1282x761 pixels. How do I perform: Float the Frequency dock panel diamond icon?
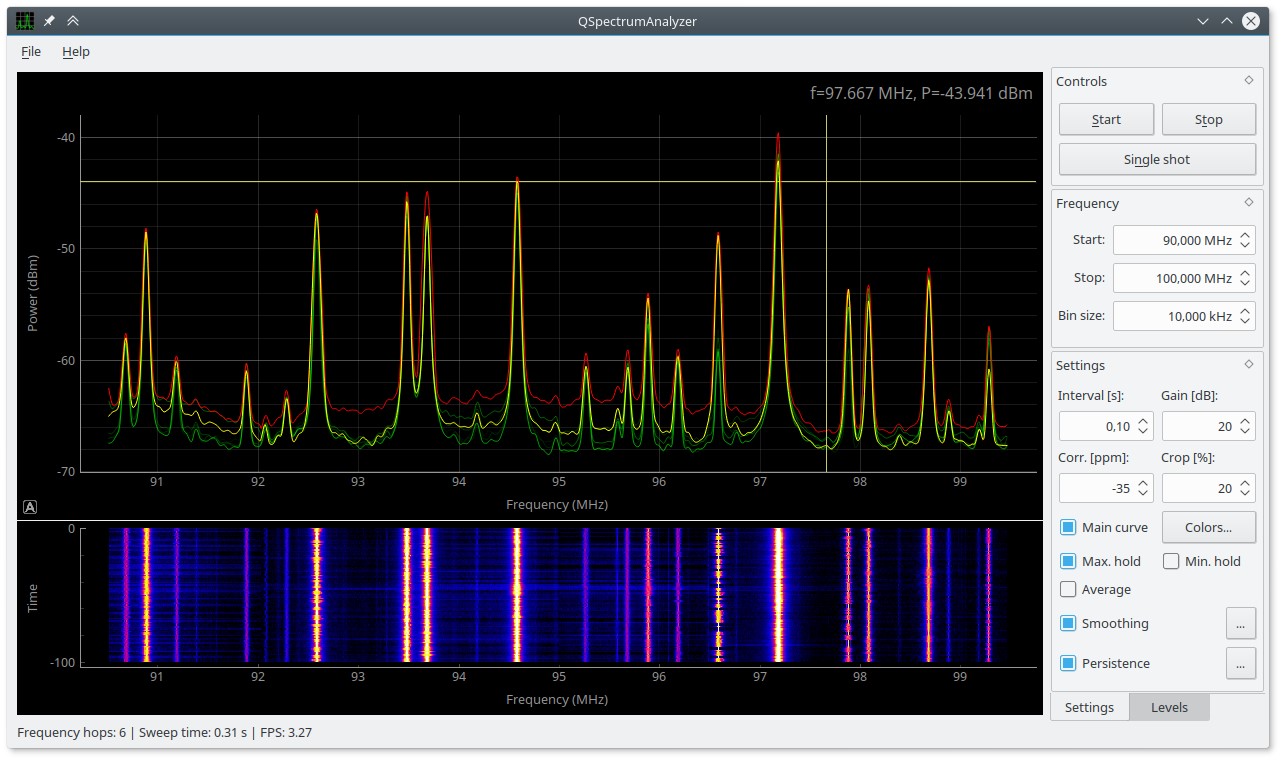point(1248,202)
